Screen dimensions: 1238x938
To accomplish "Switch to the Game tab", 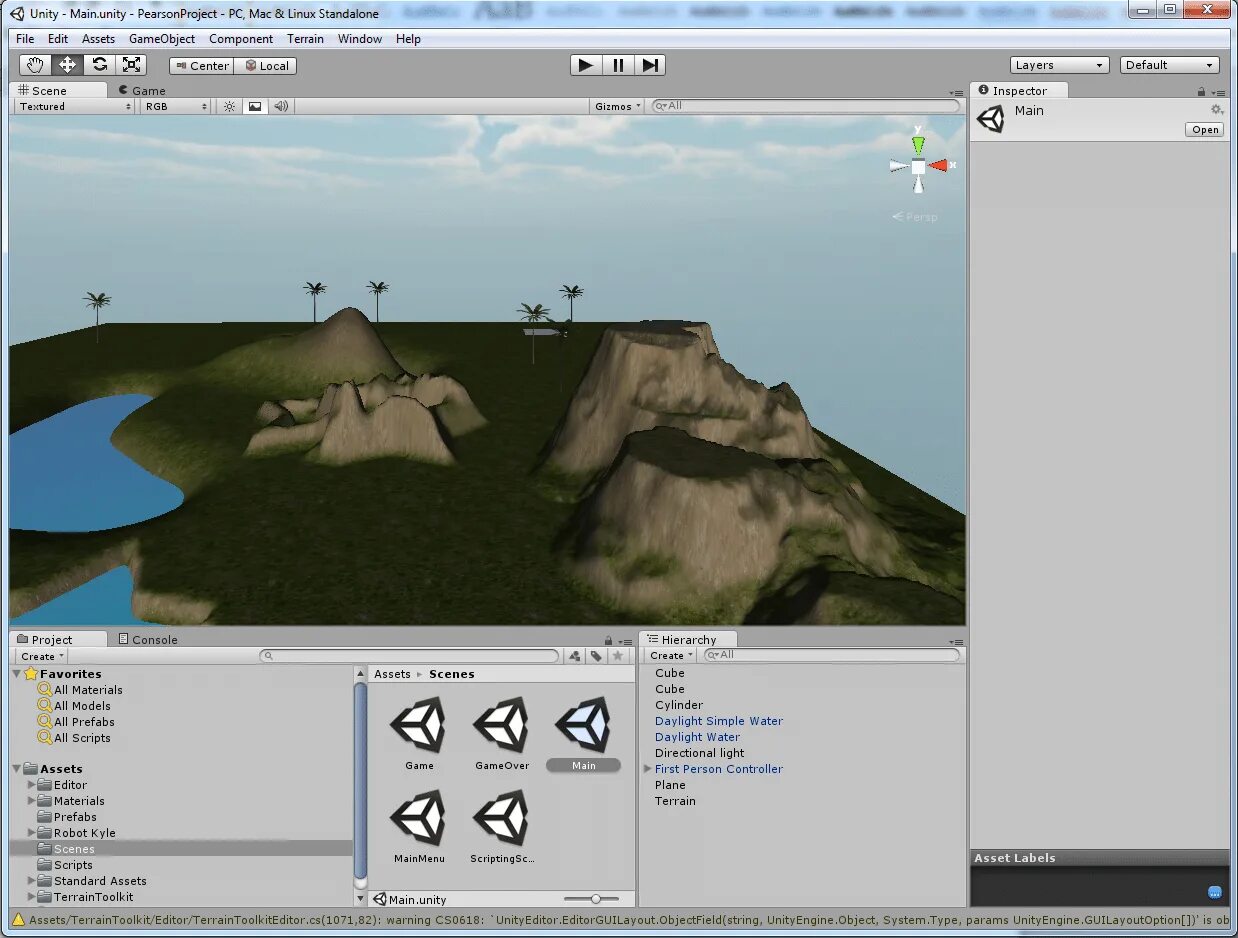I will tap(142, 90).
